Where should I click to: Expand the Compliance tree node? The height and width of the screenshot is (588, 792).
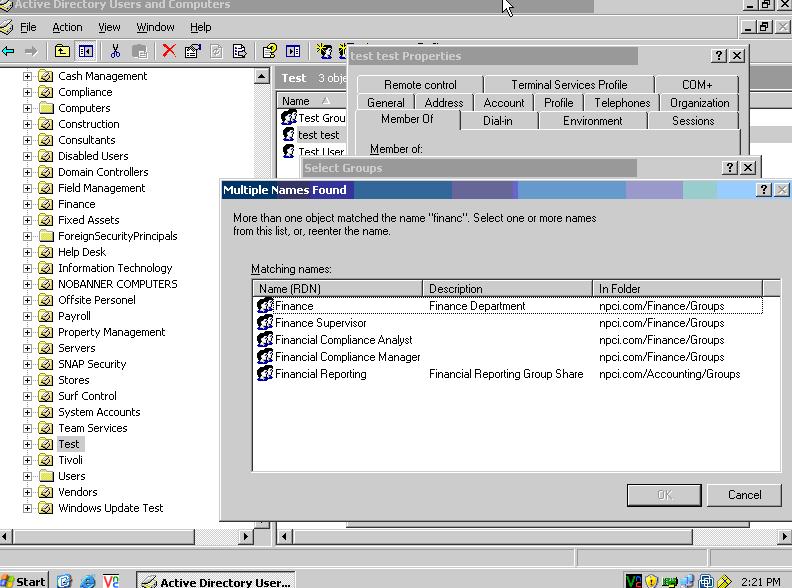click(x=27, y=92)
